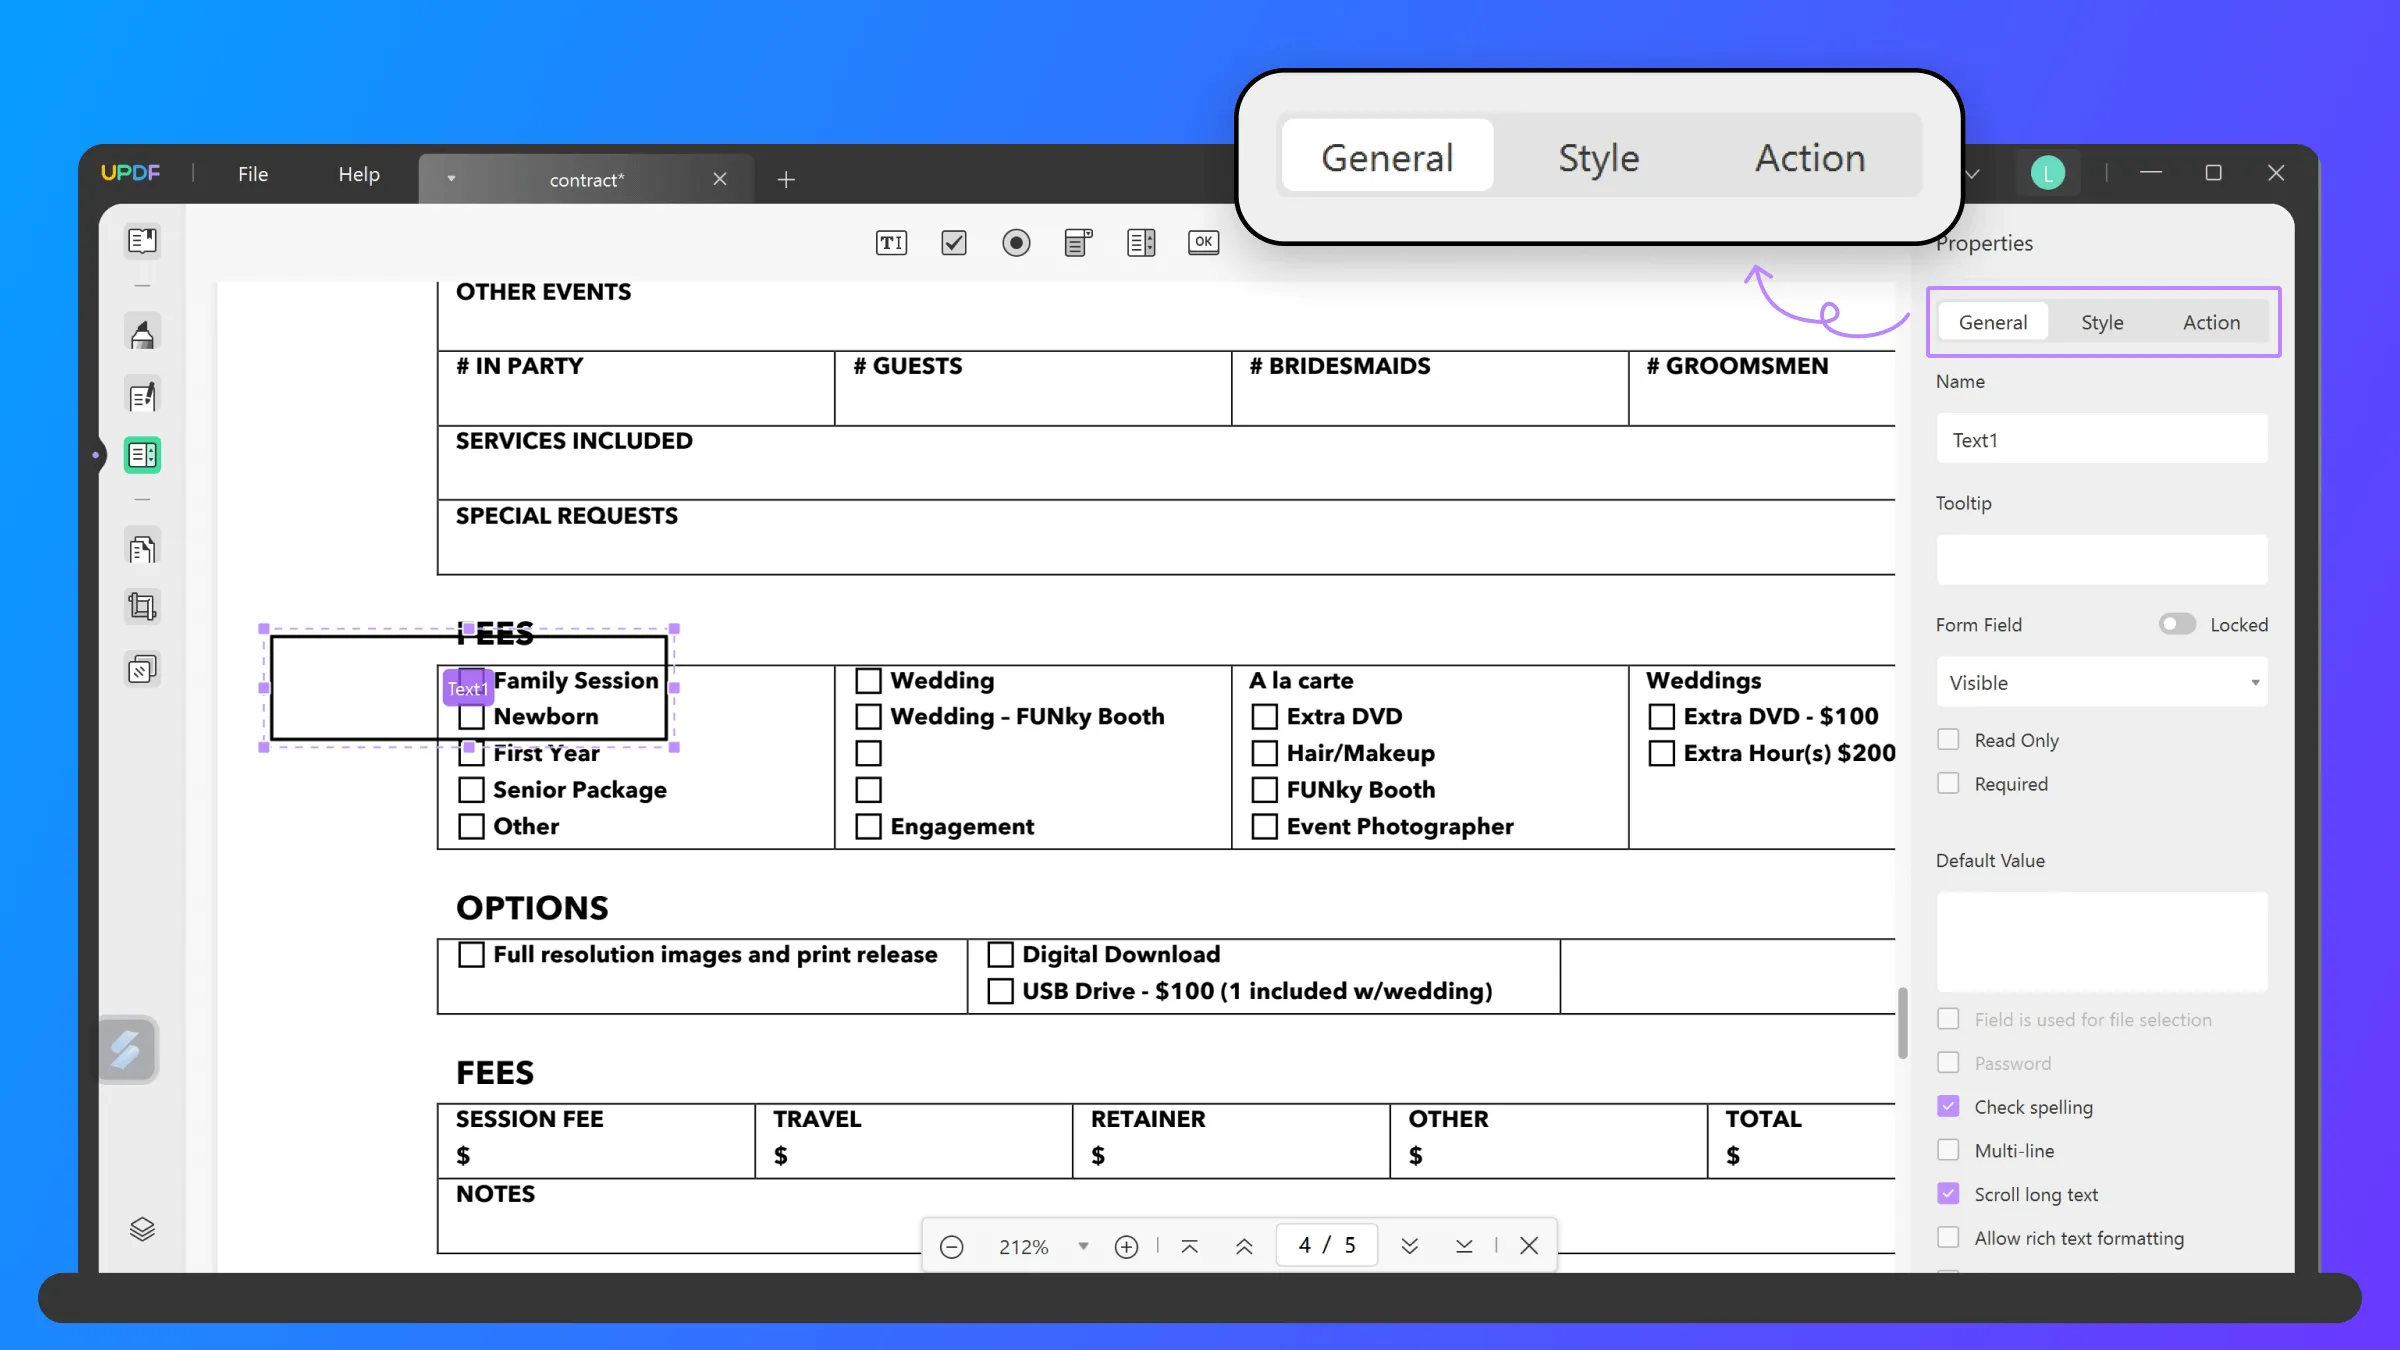Select the Radio Button tool in toolbar
The image size is (2400, 1350).
(1017, 242)
